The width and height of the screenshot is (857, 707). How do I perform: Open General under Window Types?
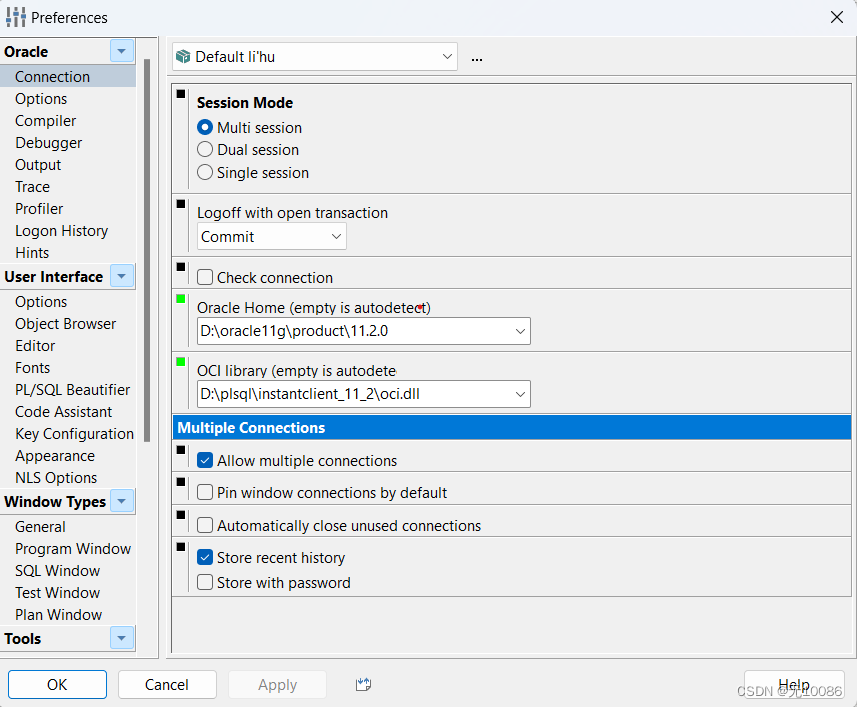pyautogui.click(x=40, y=527)
